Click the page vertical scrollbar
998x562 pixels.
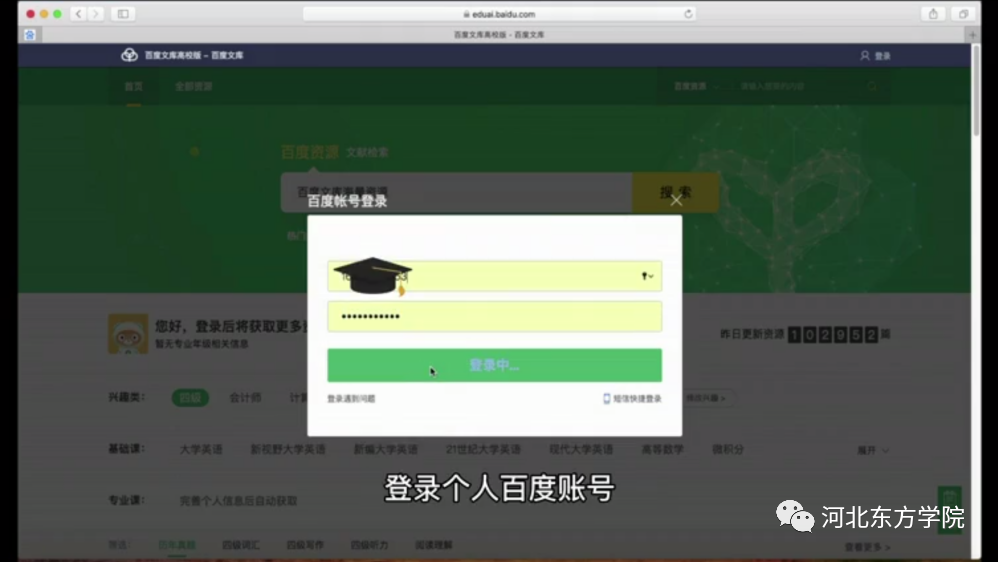coord(976,90)
